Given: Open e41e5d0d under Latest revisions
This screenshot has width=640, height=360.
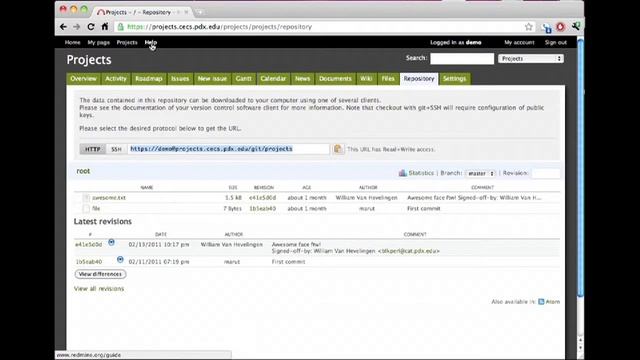Looking at the screenshot, I should 88,244.
